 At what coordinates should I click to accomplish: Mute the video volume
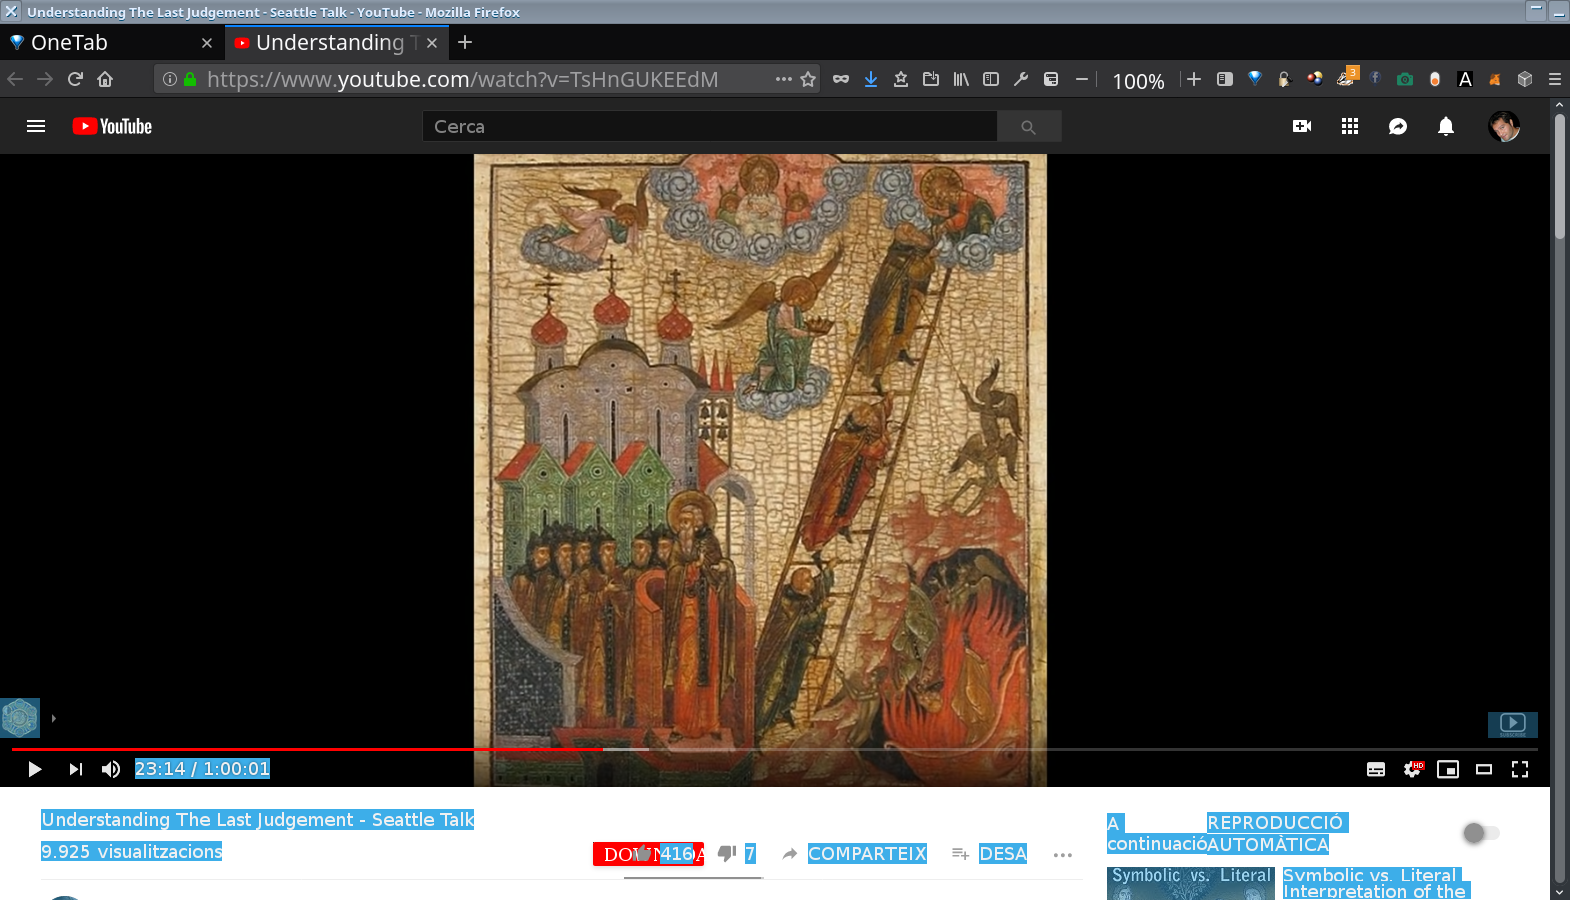111,769
